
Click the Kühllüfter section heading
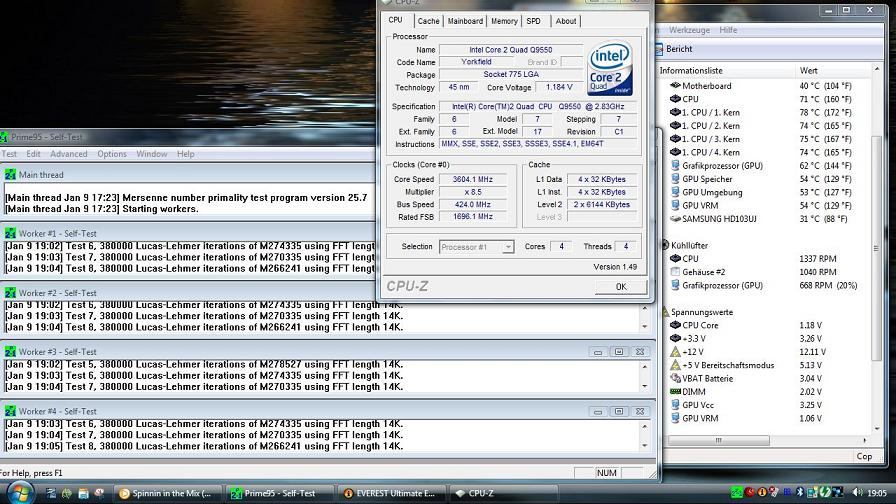tap(689, 245)
